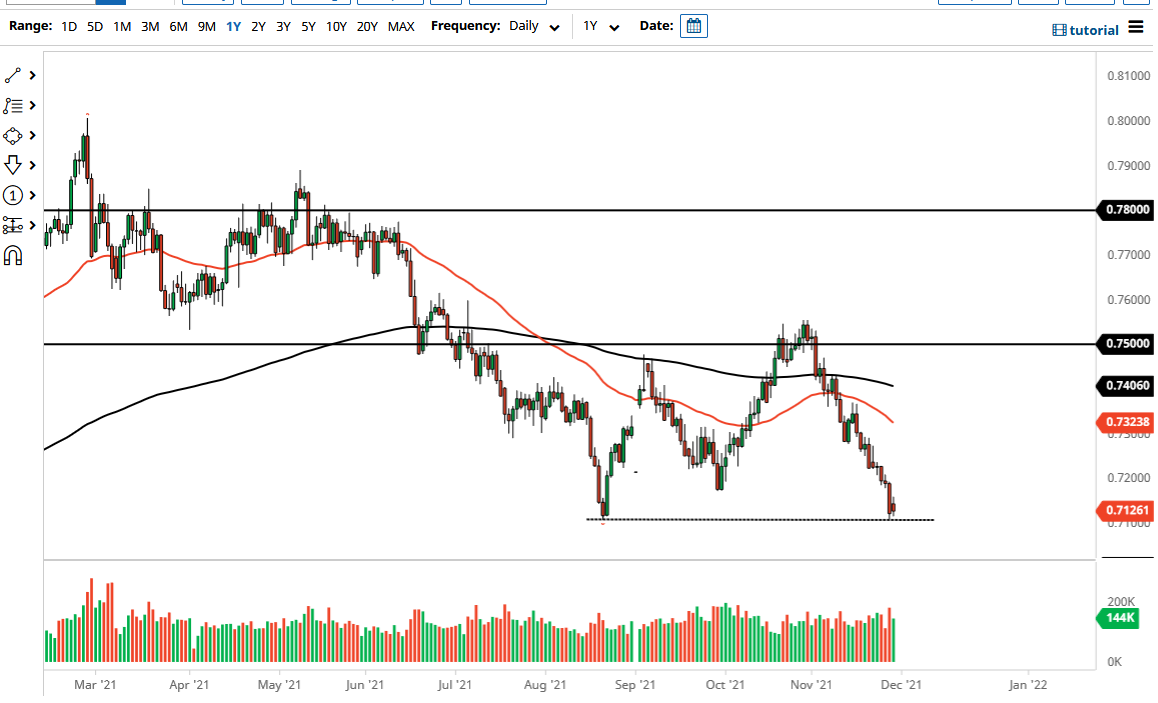Enable the magnet snapping tool
This screenshot has height=703, width=1158.
click(13, 255)
